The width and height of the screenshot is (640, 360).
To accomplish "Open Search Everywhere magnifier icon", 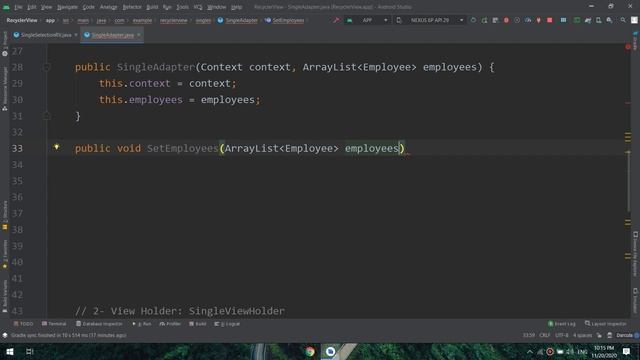I will click(623, 20).
